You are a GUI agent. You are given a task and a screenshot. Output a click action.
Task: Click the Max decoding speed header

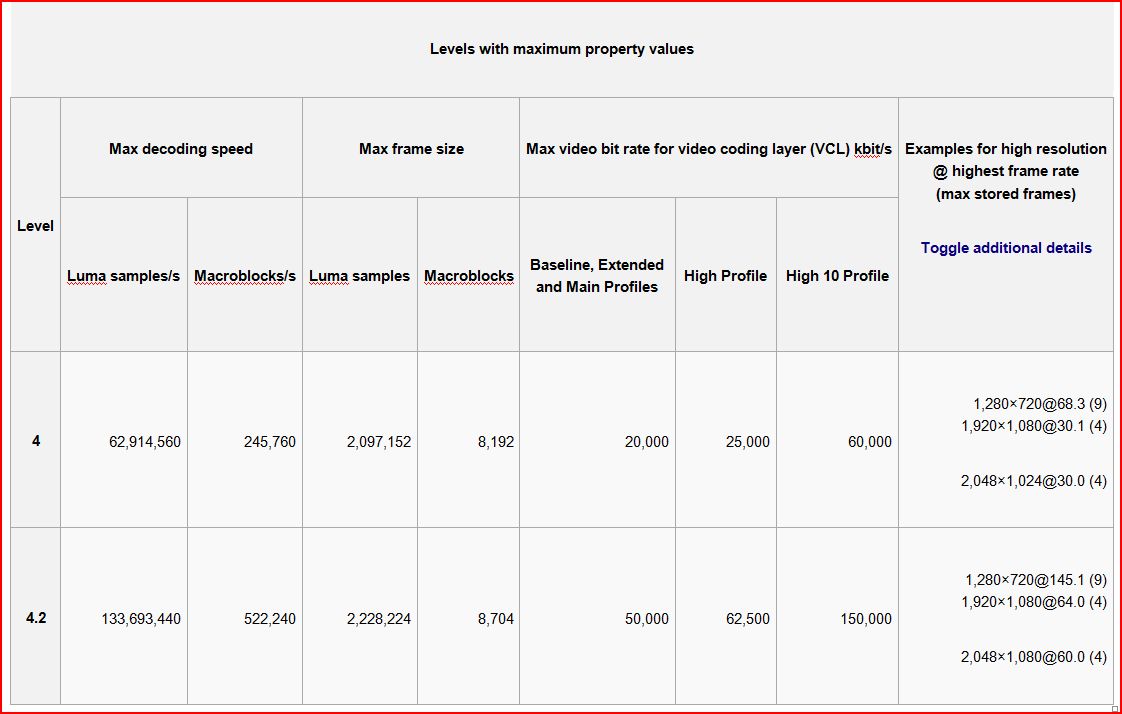(x=181, y=149)
